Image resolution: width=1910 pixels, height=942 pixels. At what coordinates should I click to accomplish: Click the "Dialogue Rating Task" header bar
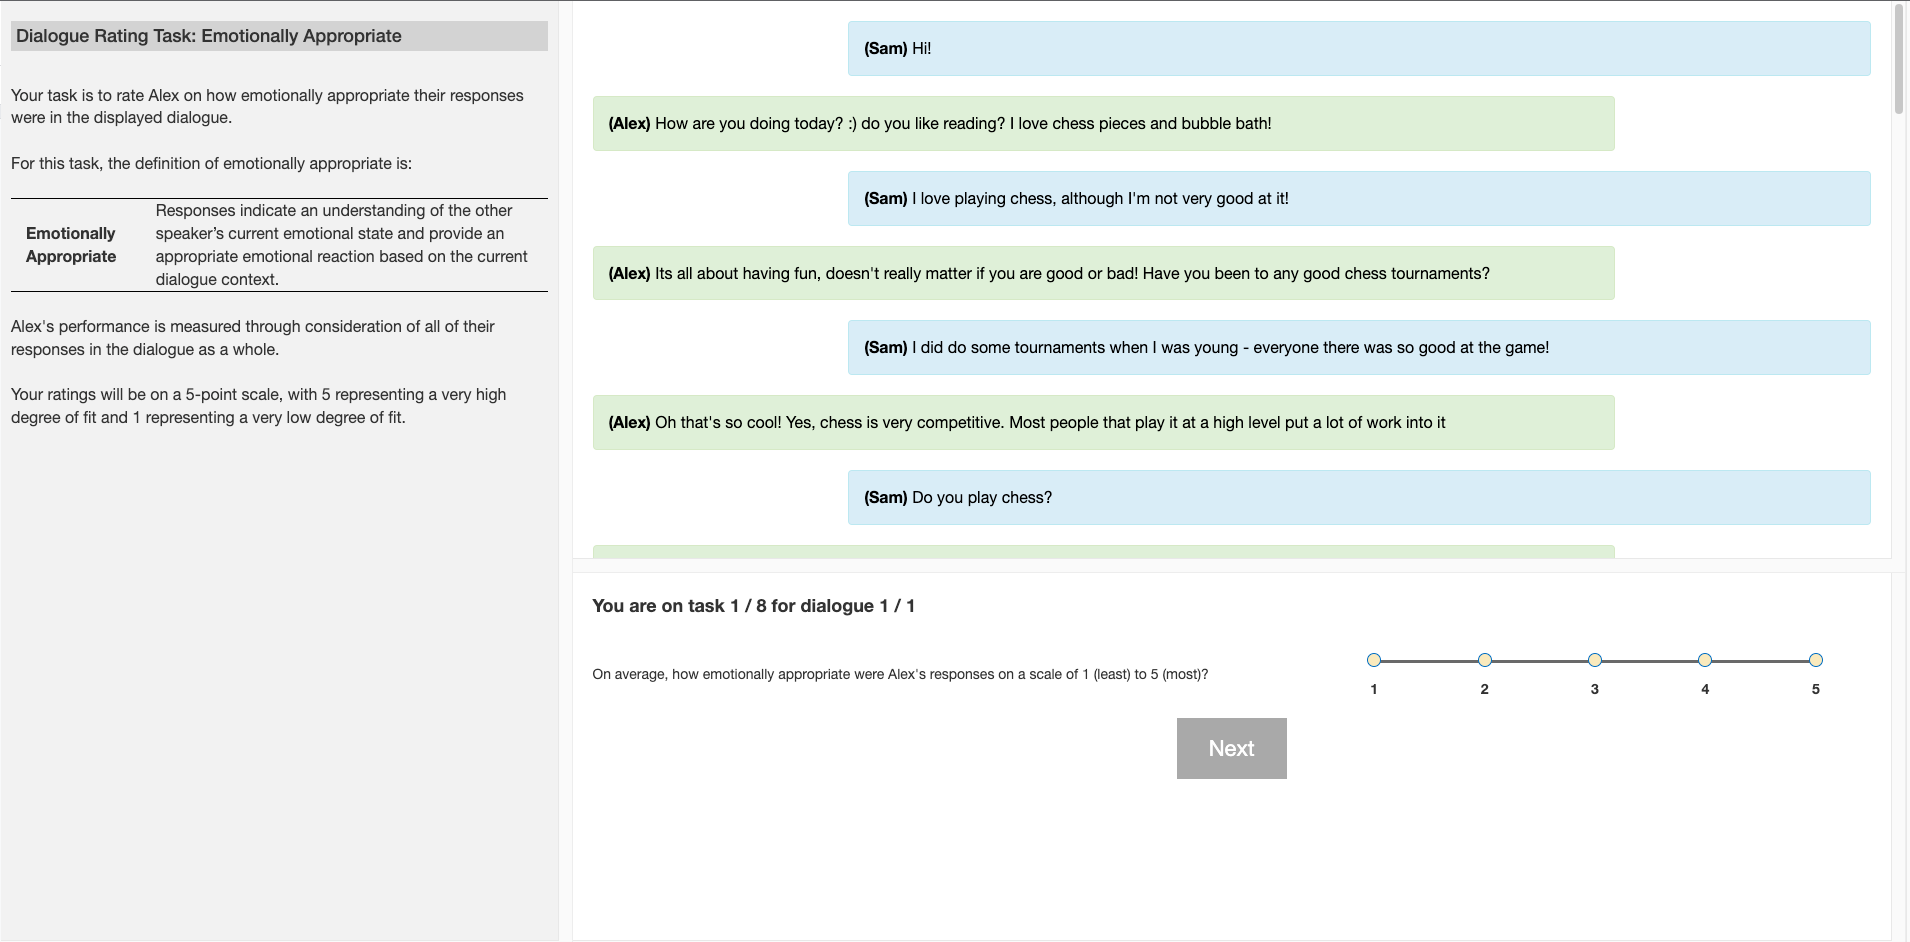279,36
